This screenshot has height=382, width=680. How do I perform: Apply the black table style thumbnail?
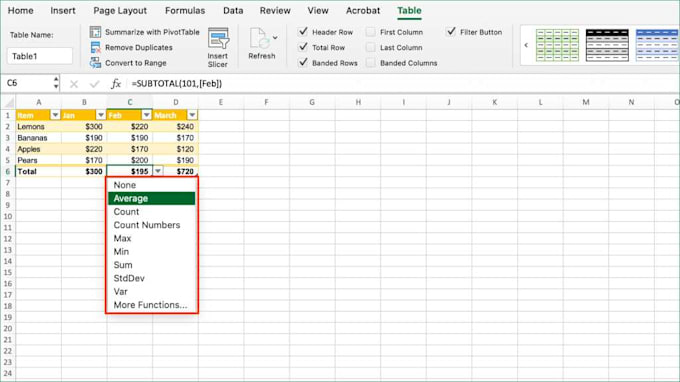coord(607,45)
